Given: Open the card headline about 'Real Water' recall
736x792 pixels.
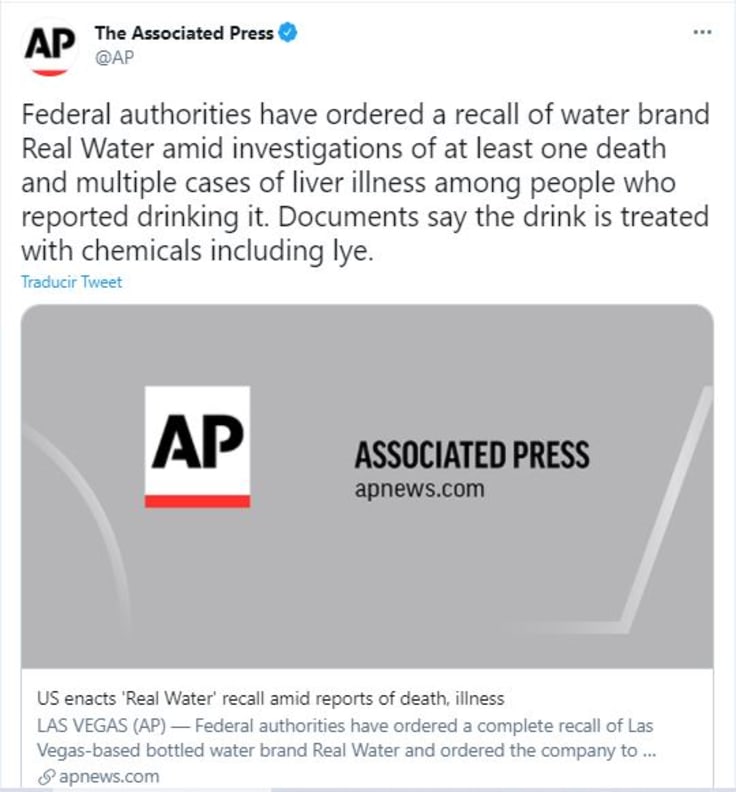Looking at the screenshot, I should [x=270, y=698].
